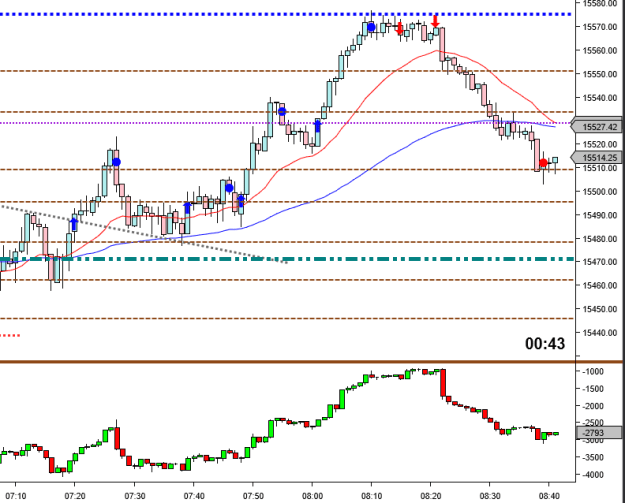The height and width of the screenshot is (503, 625).
Task: Click the 07:20 time axis label
Action: pos(75,496)
